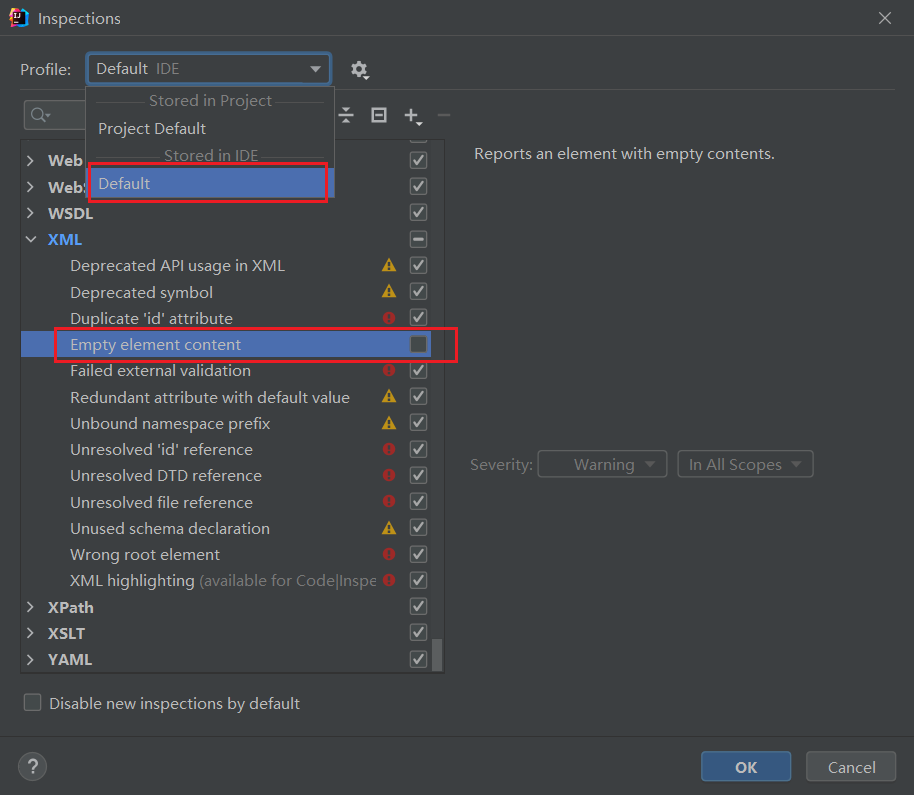Viewport: 914px width, 795px height.
Task: Click the IntelliJ logo in title bar
Action: (19, 17)
